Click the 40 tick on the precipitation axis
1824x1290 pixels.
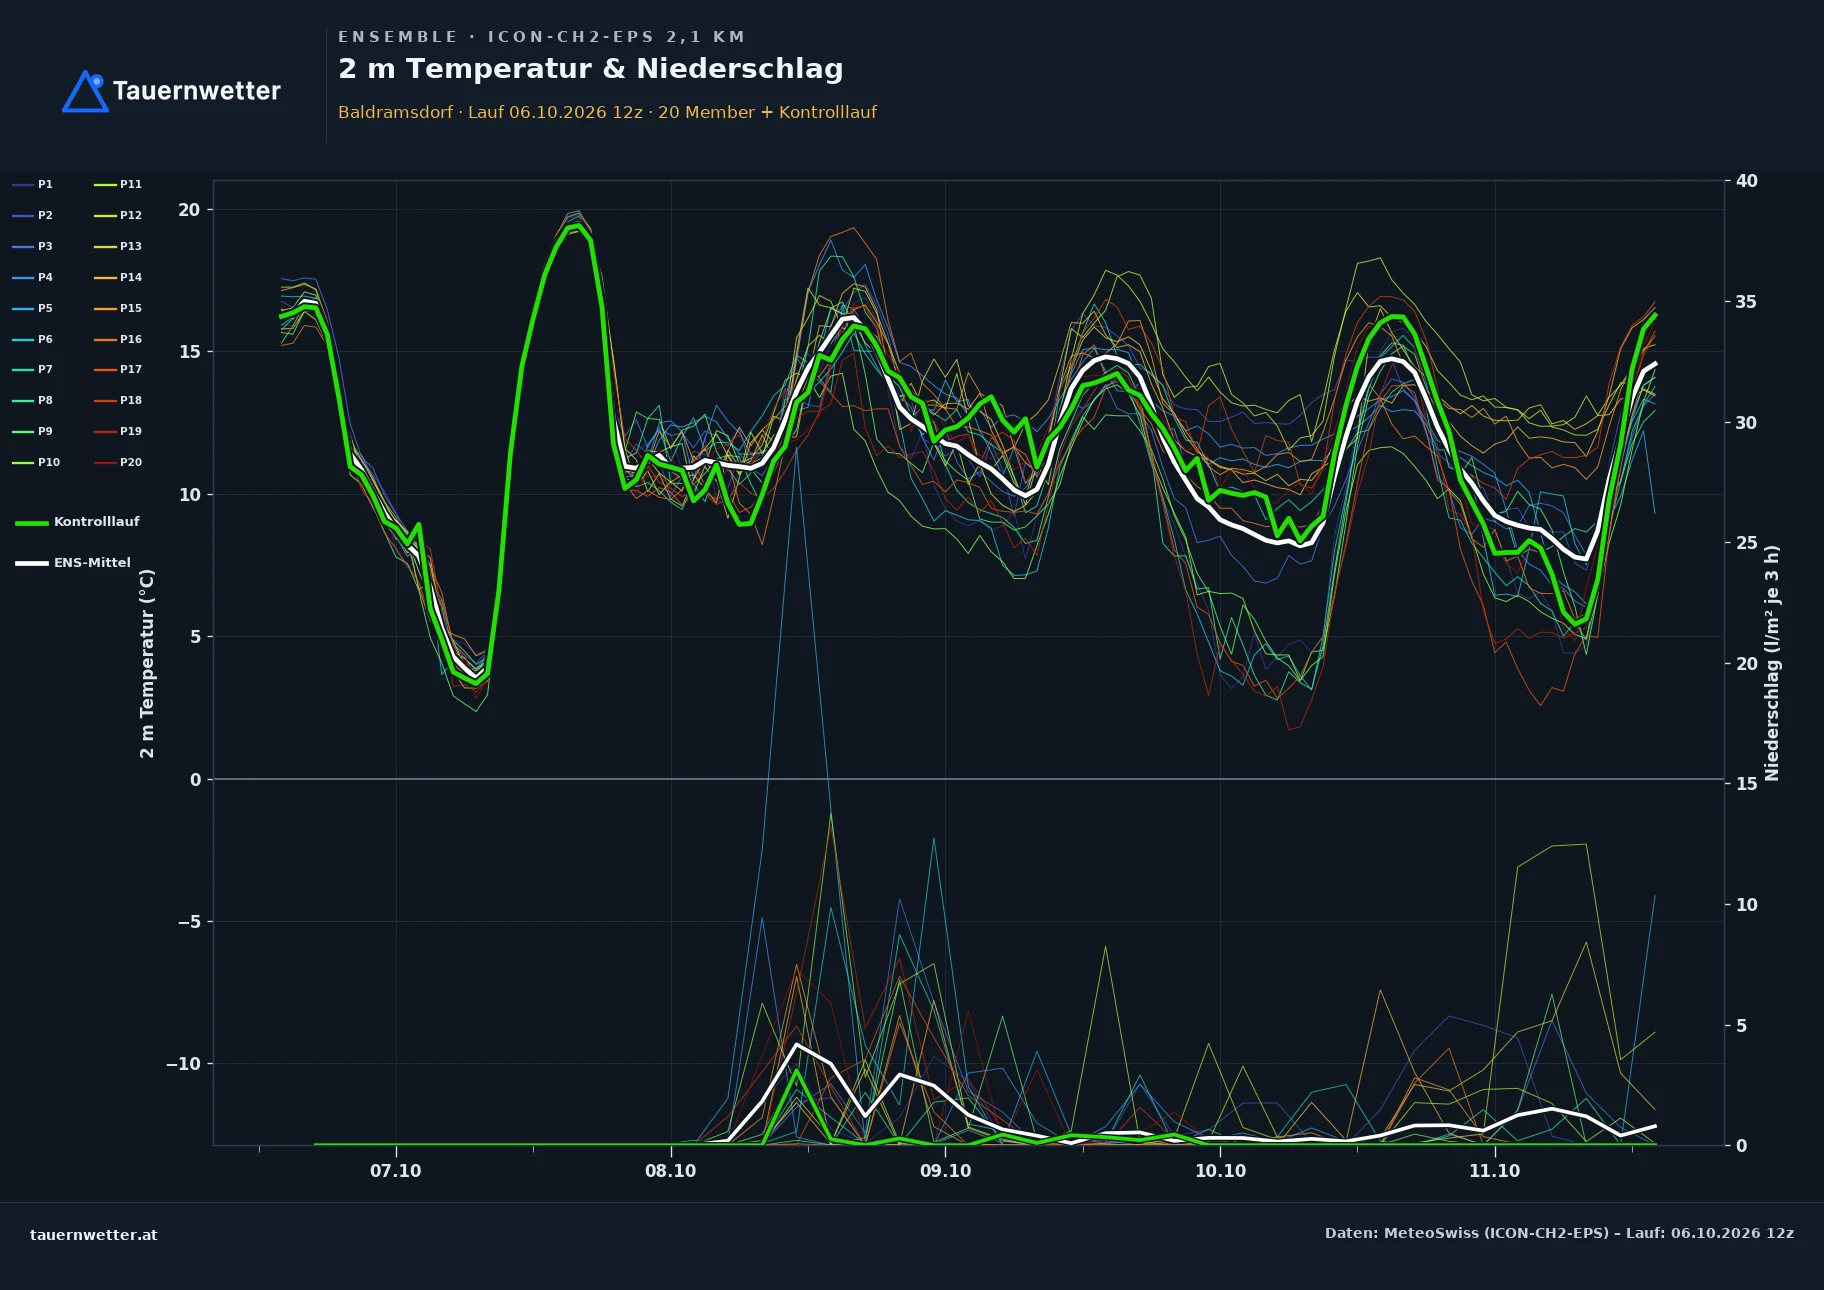(1747, 181)
